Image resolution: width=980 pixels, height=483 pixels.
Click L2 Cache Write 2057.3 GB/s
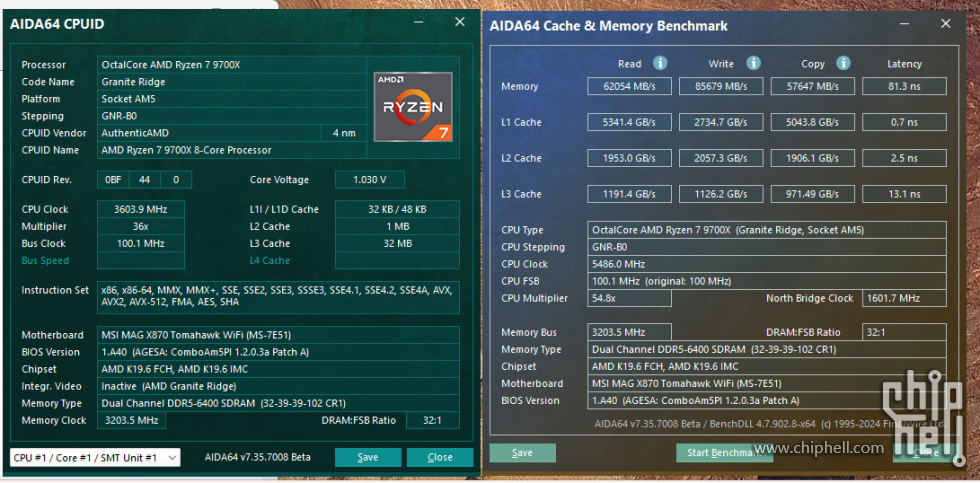(x=721, y=158)
